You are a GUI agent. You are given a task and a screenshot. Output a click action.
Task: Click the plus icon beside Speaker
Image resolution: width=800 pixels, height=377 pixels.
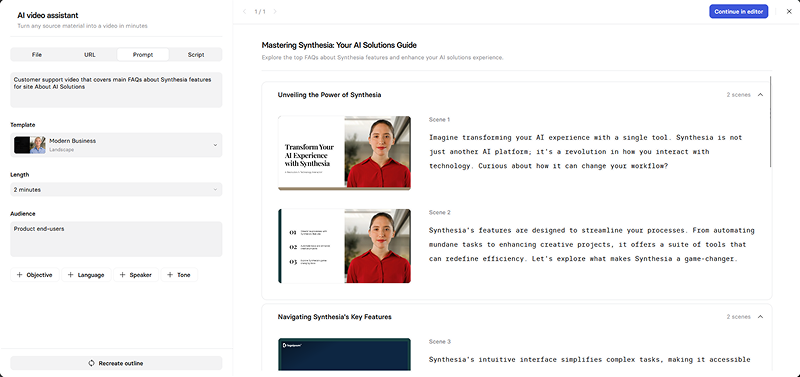pyautogui.click(x=122, y=275)
